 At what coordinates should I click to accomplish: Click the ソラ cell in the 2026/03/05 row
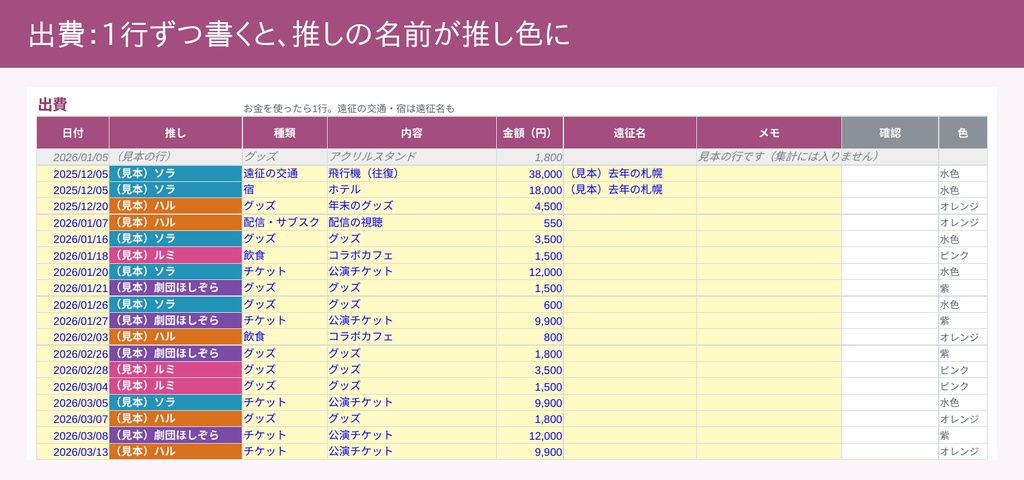click(176, 403)
